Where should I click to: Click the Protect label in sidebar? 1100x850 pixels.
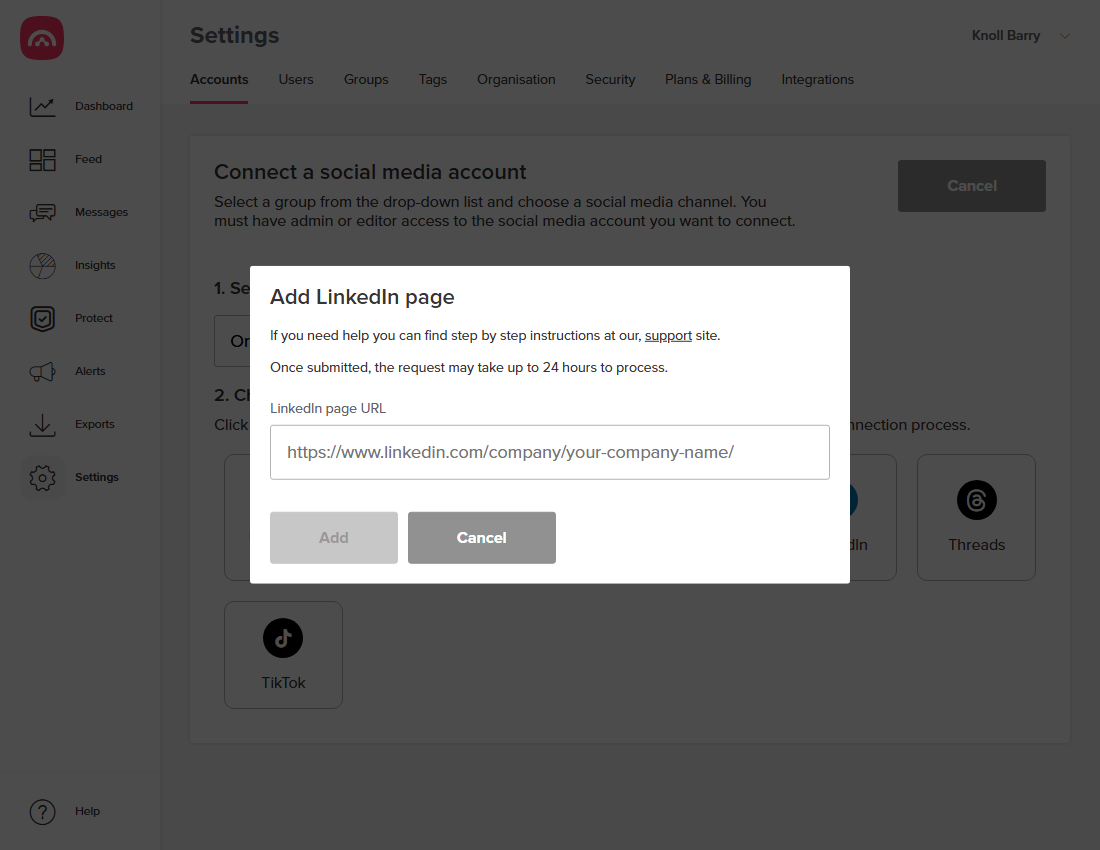click(x=94, y=318)
